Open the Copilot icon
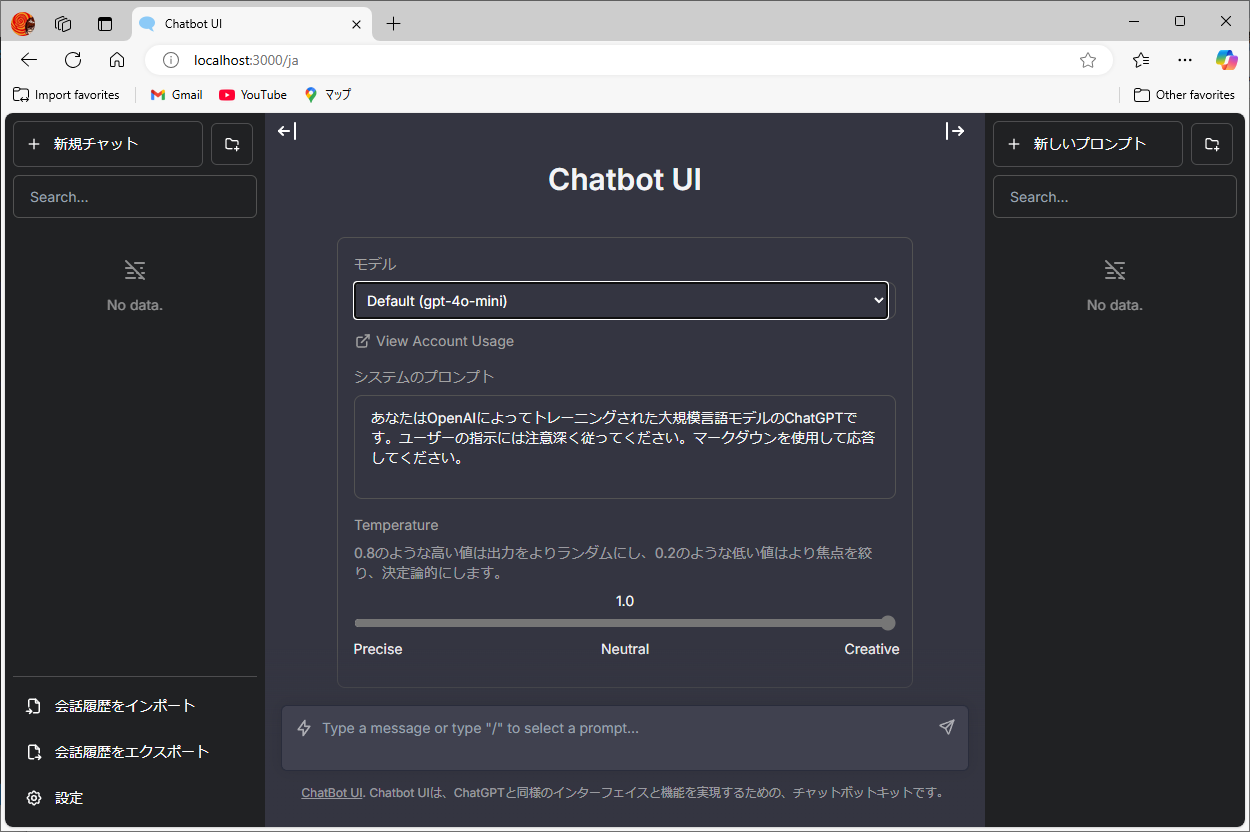Screen dimensions: 1250x832 pos(1226,60)
